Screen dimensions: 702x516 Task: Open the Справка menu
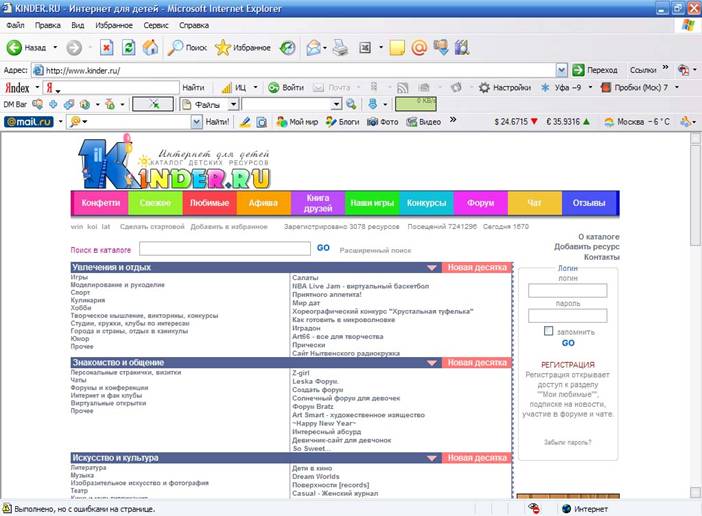click(194, 26)
